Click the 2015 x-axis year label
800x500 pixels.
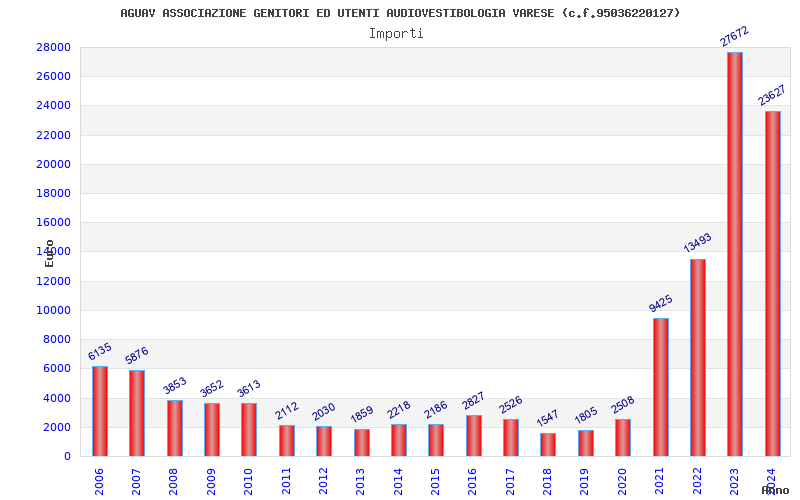435,481
